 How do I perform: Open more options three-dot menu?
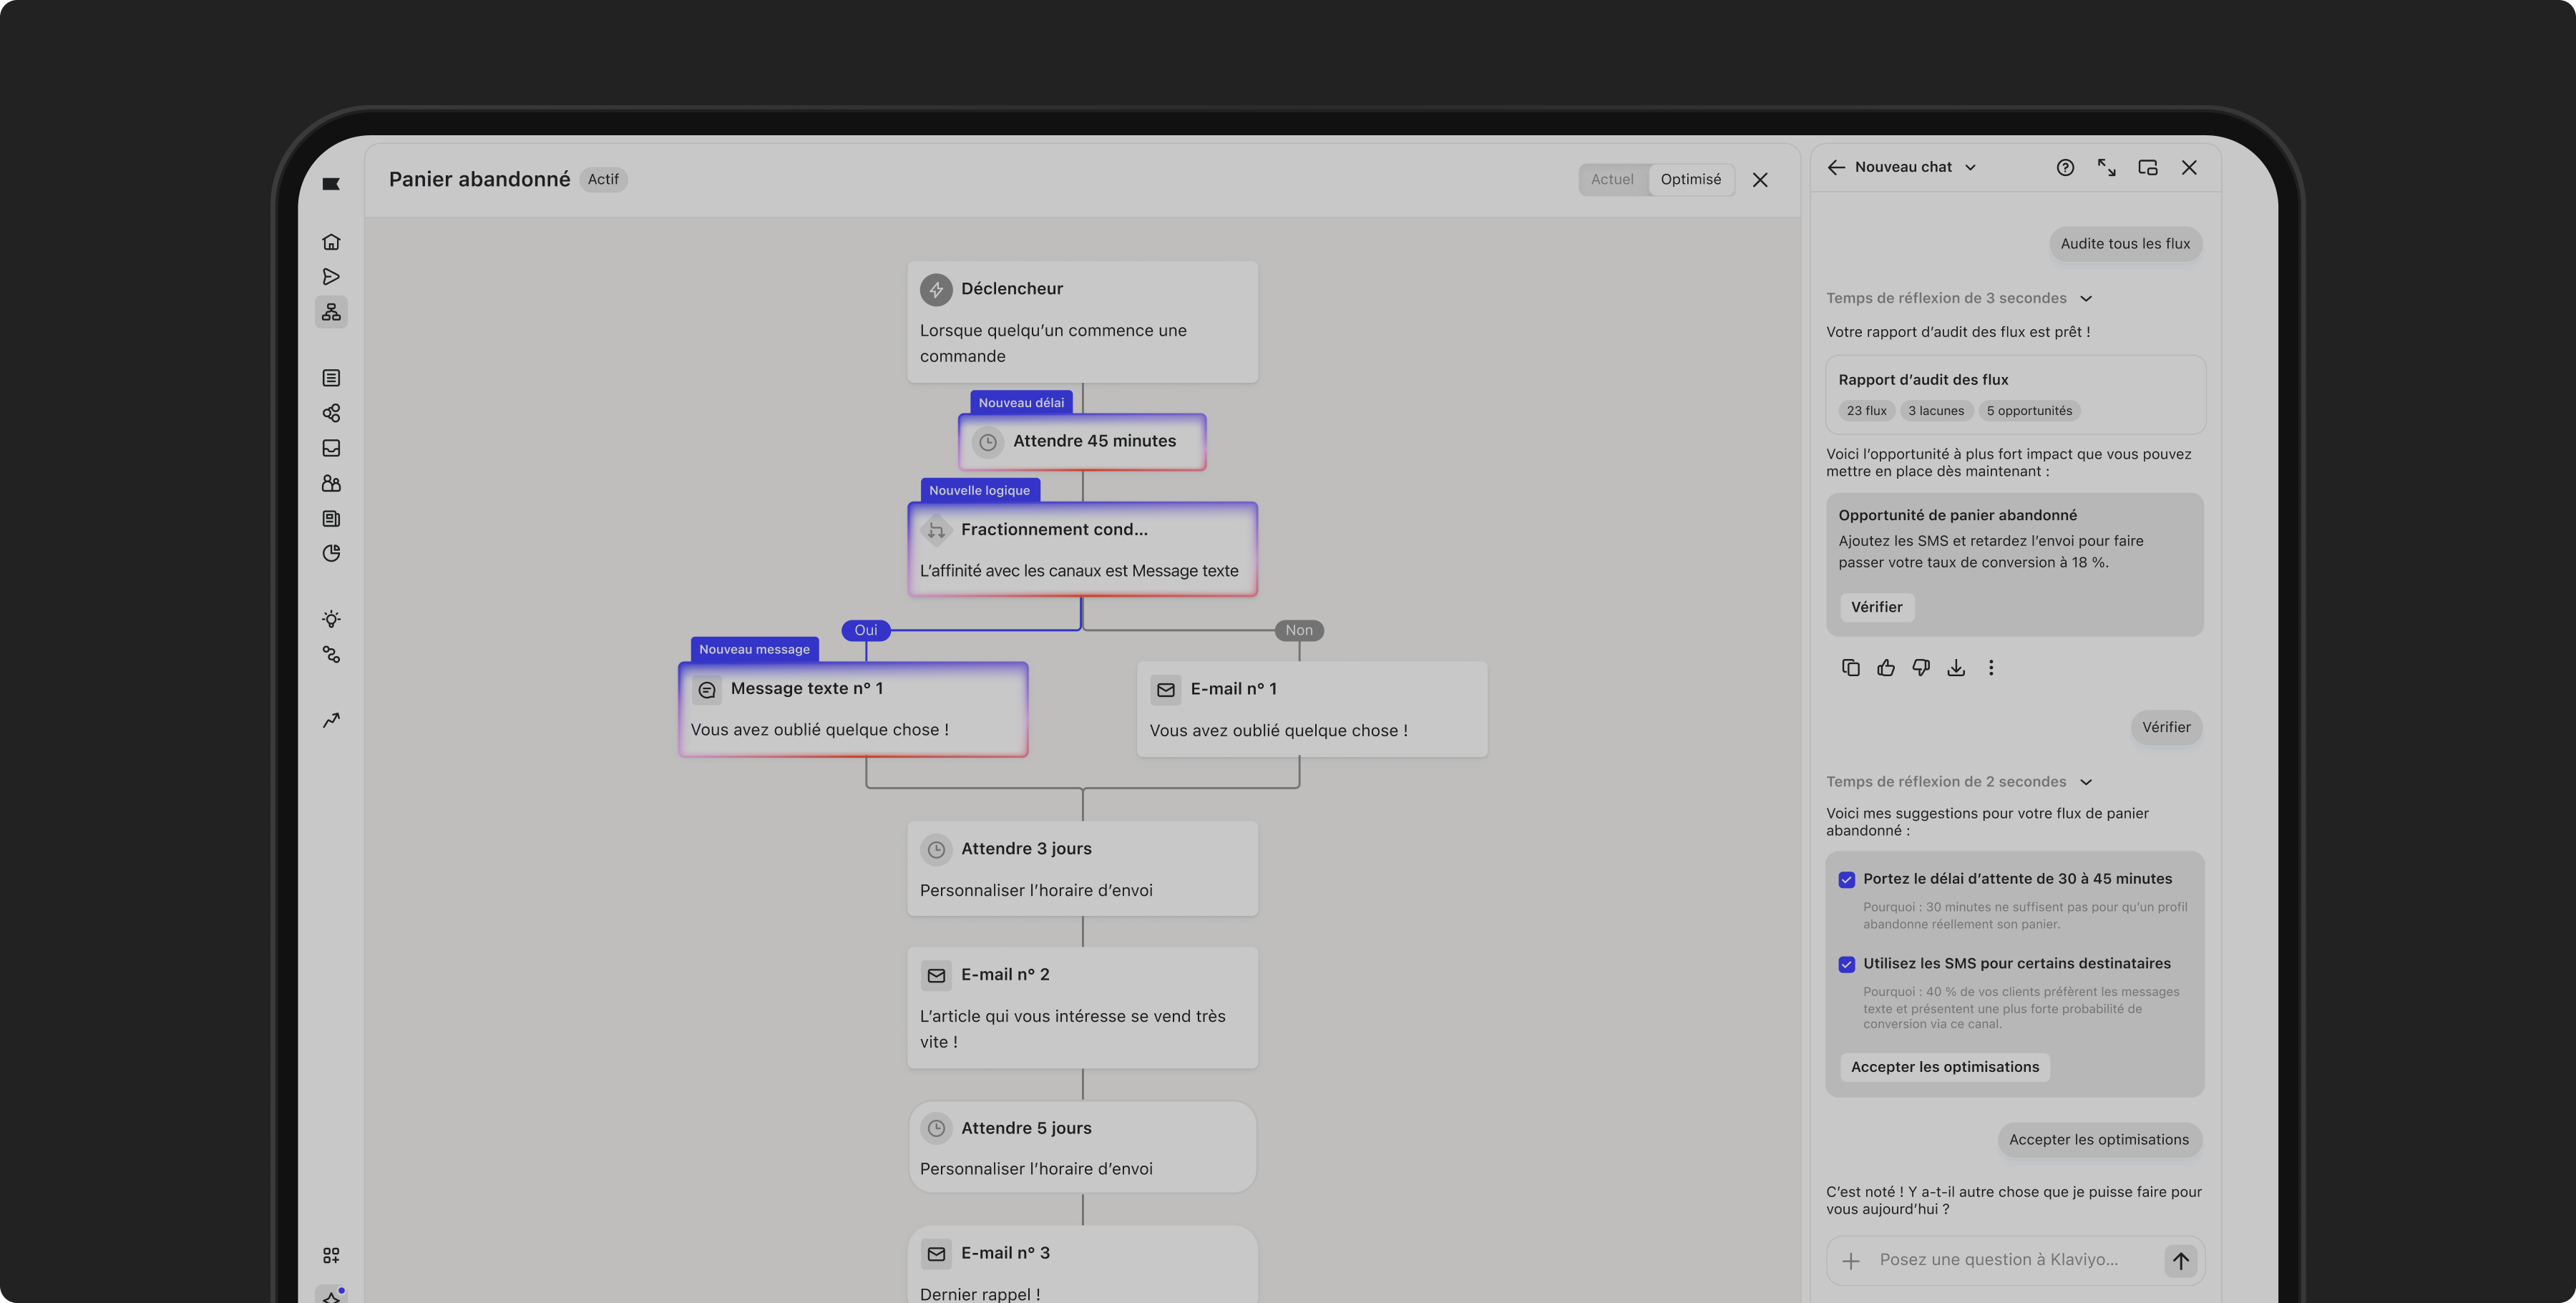tap(1991, 668)
